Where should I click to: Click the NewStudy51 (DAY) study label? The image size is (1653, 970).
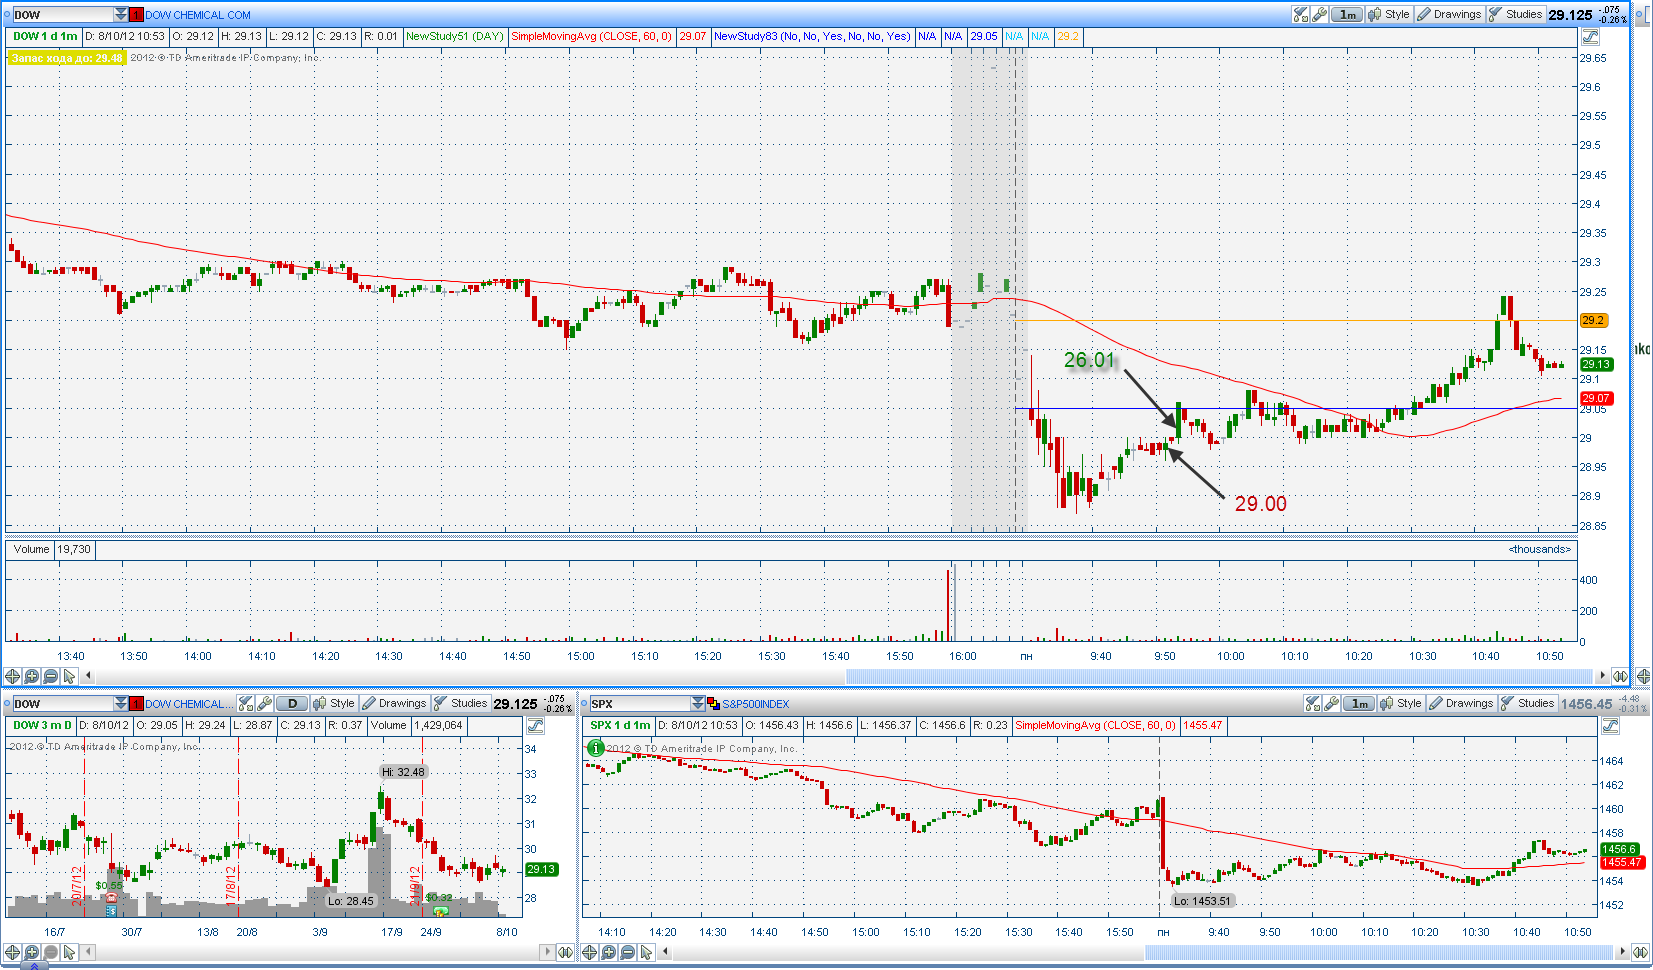point(455,36)
